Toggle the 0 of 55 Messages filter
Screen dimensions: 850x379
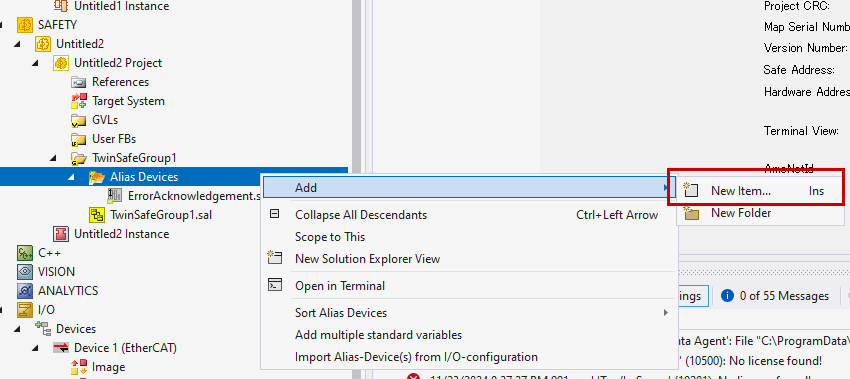coord(775,296)
